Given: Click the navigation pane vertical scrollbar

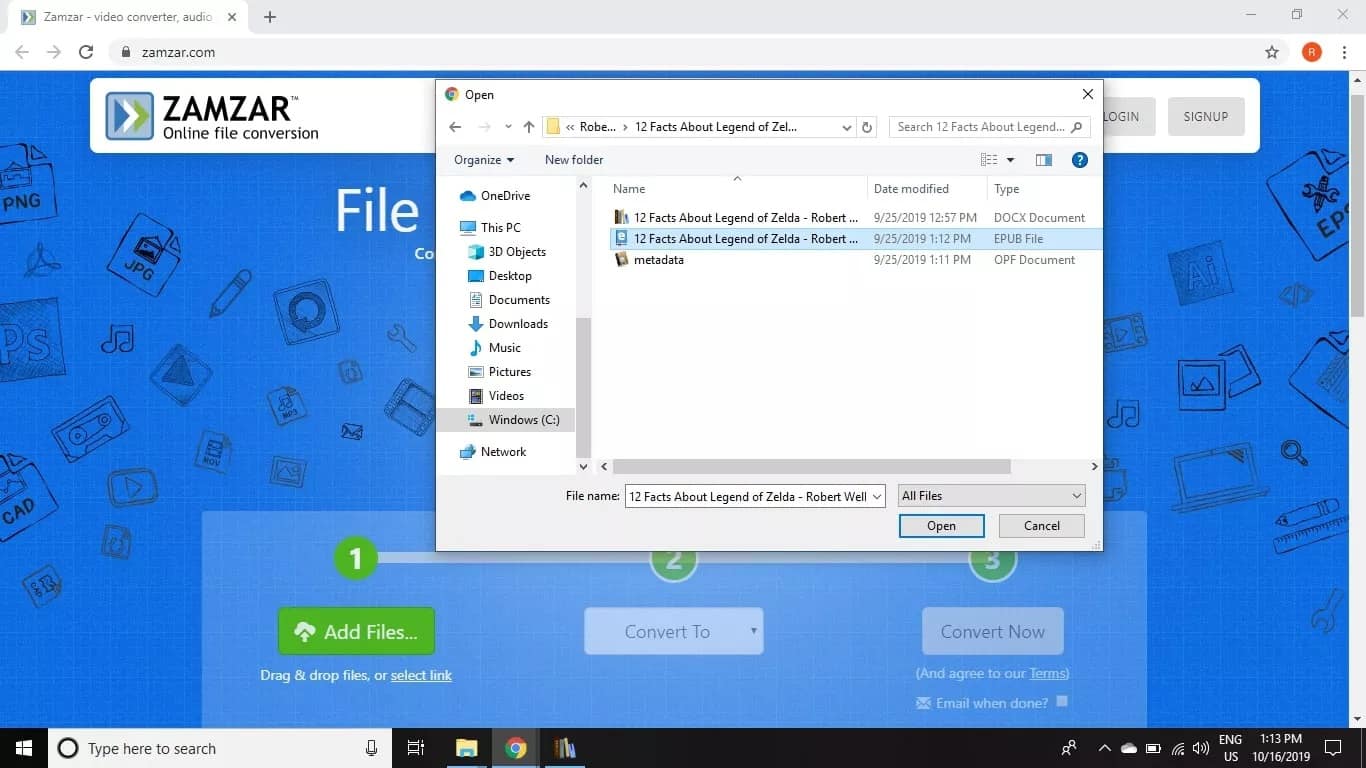Looking at the screenshot, I should pos(584,387).
